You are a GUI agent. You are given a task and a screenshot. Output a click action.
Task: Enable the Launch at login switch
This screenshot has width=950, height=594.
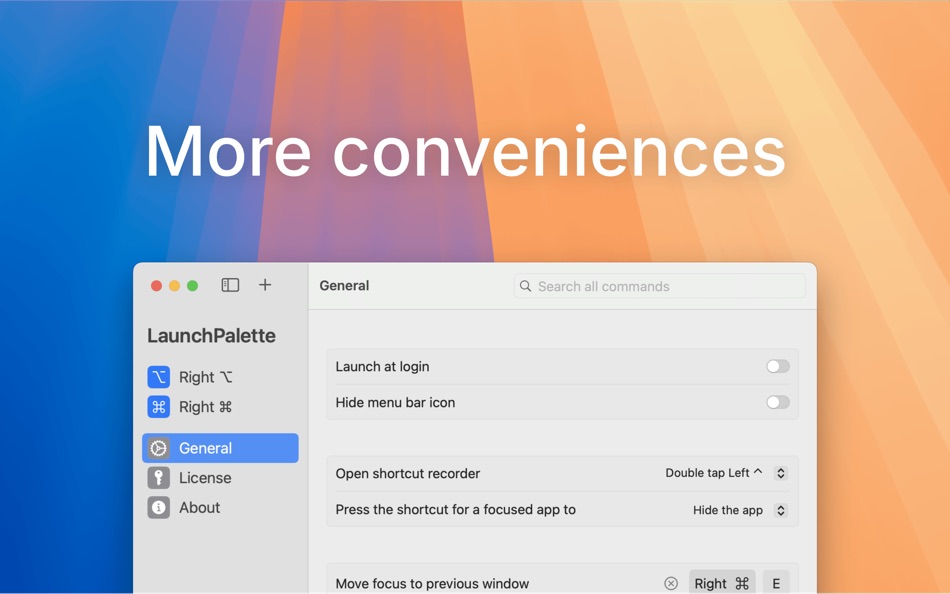coord(777,366)
